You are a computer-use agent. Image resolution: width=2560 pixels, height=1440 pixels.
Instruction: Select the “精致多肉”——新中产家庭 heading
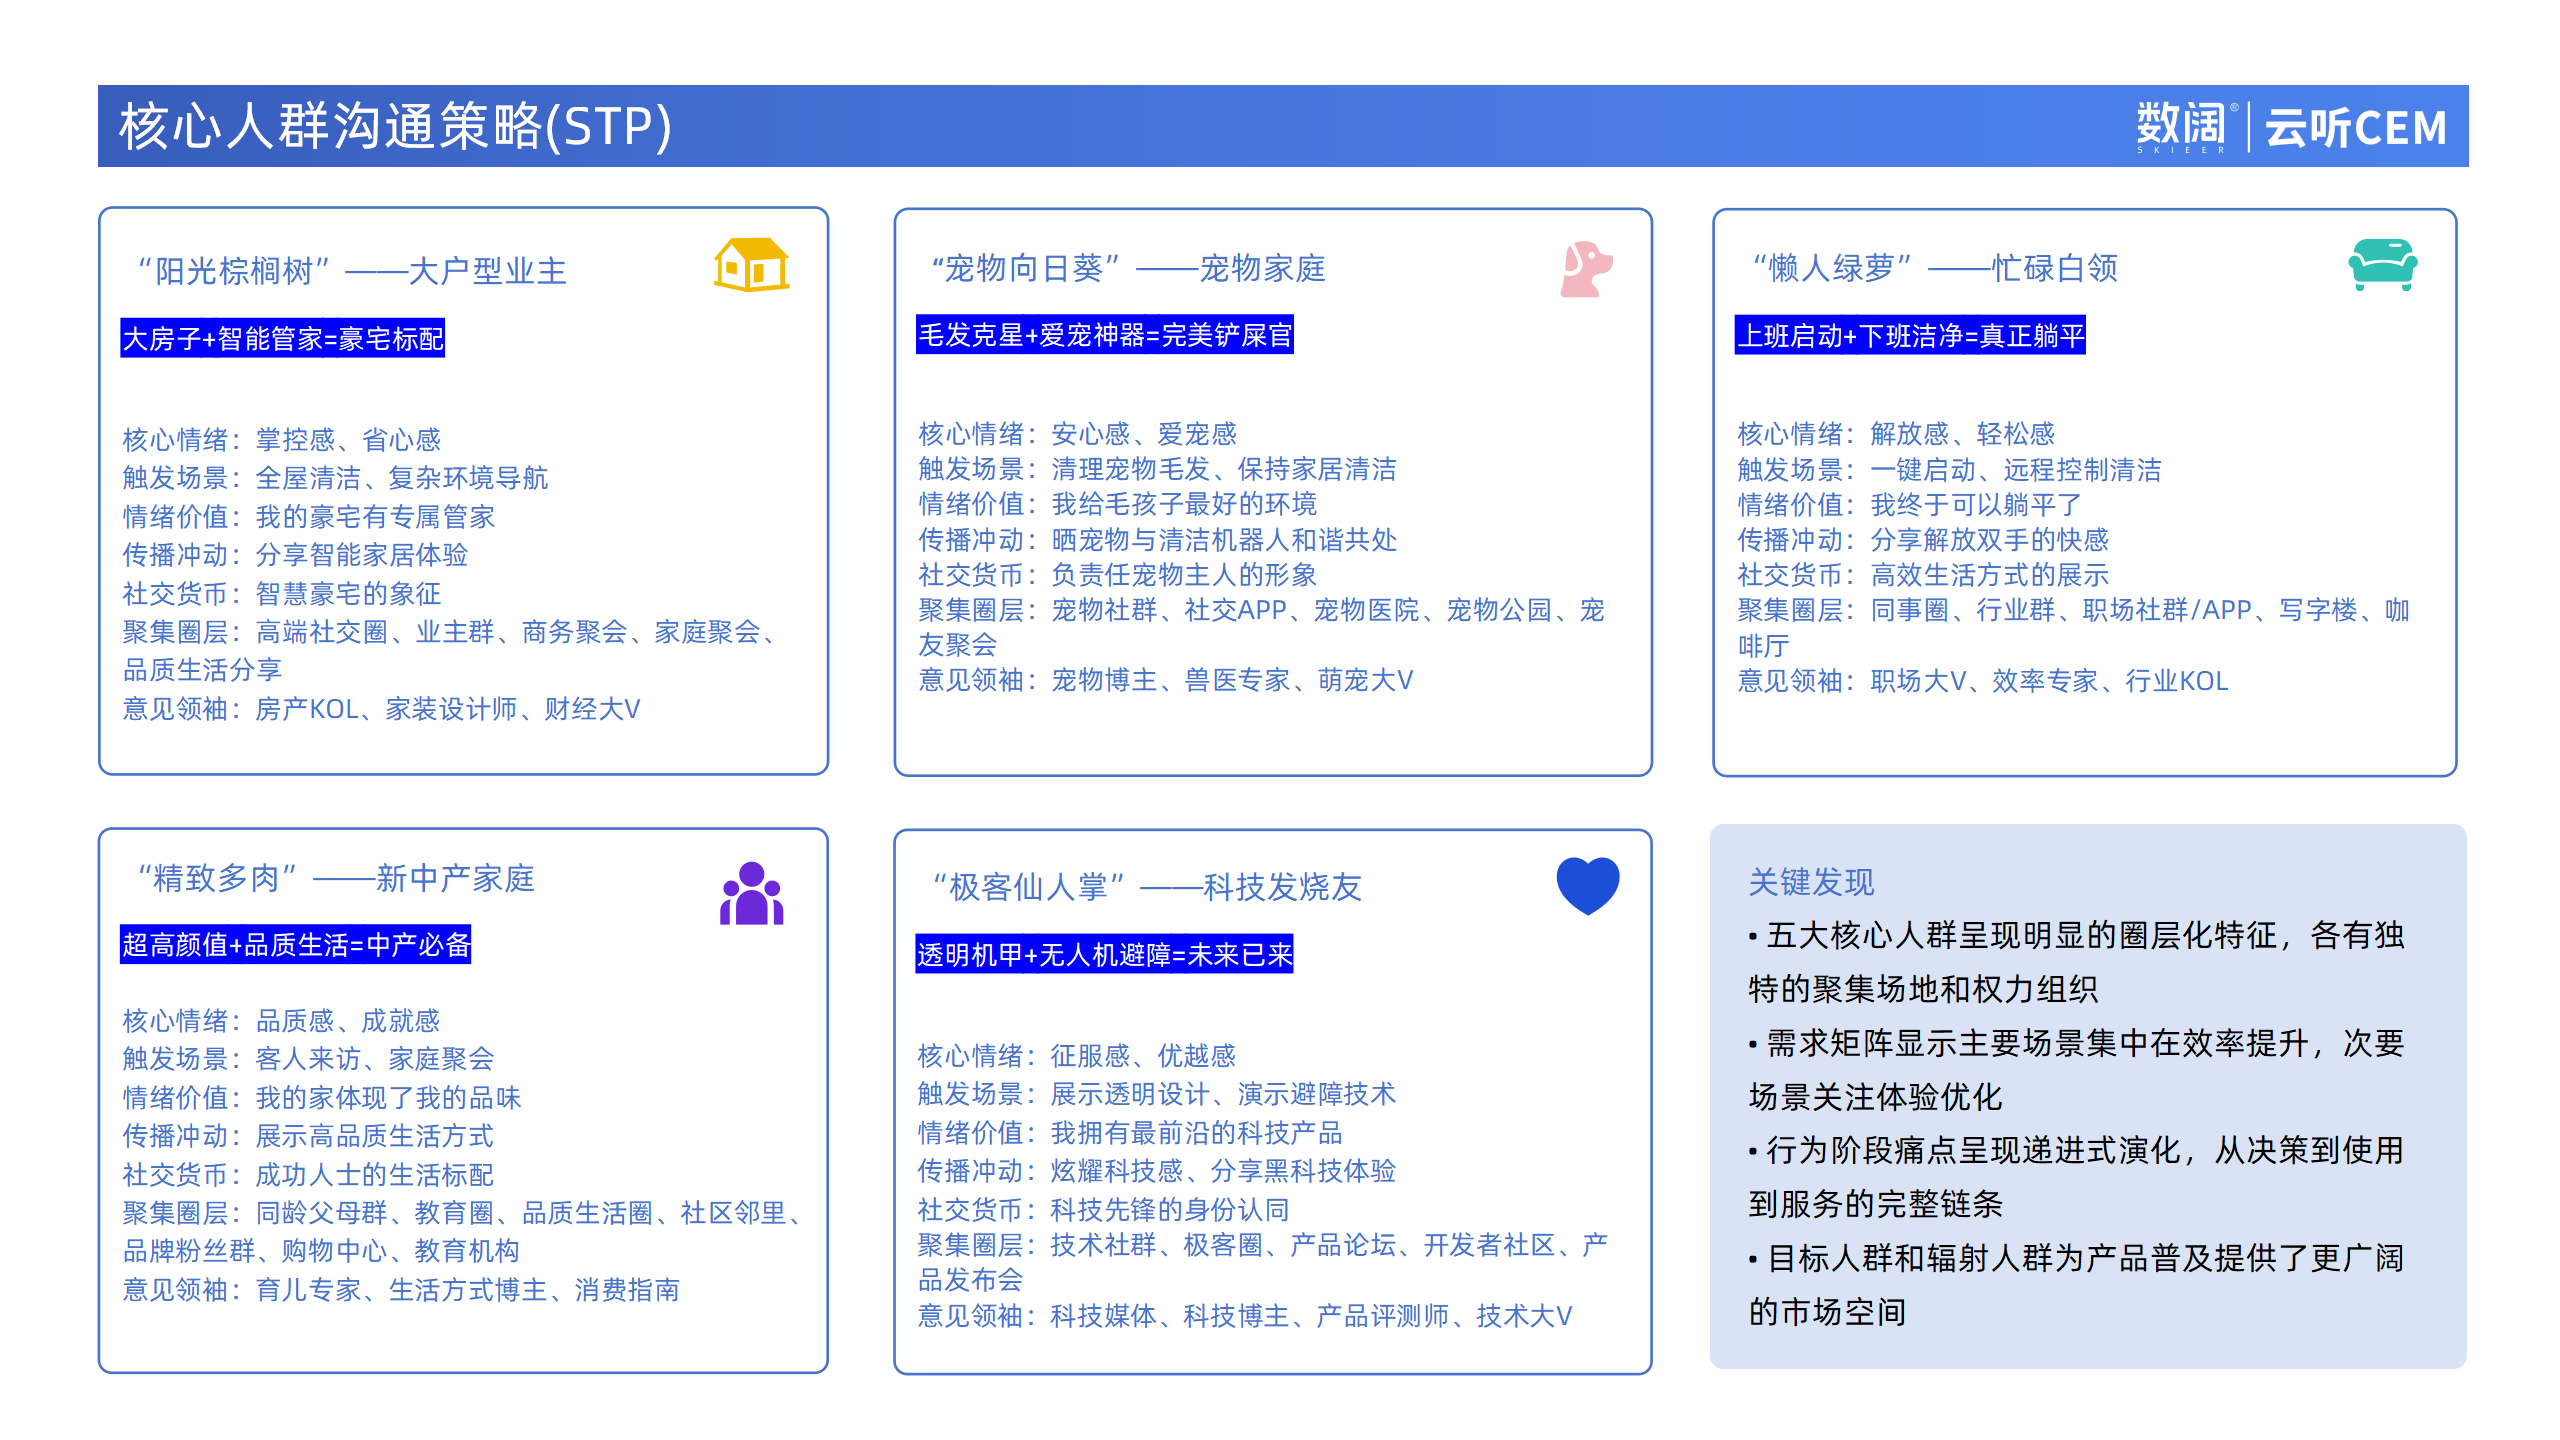tap(336, 878)
